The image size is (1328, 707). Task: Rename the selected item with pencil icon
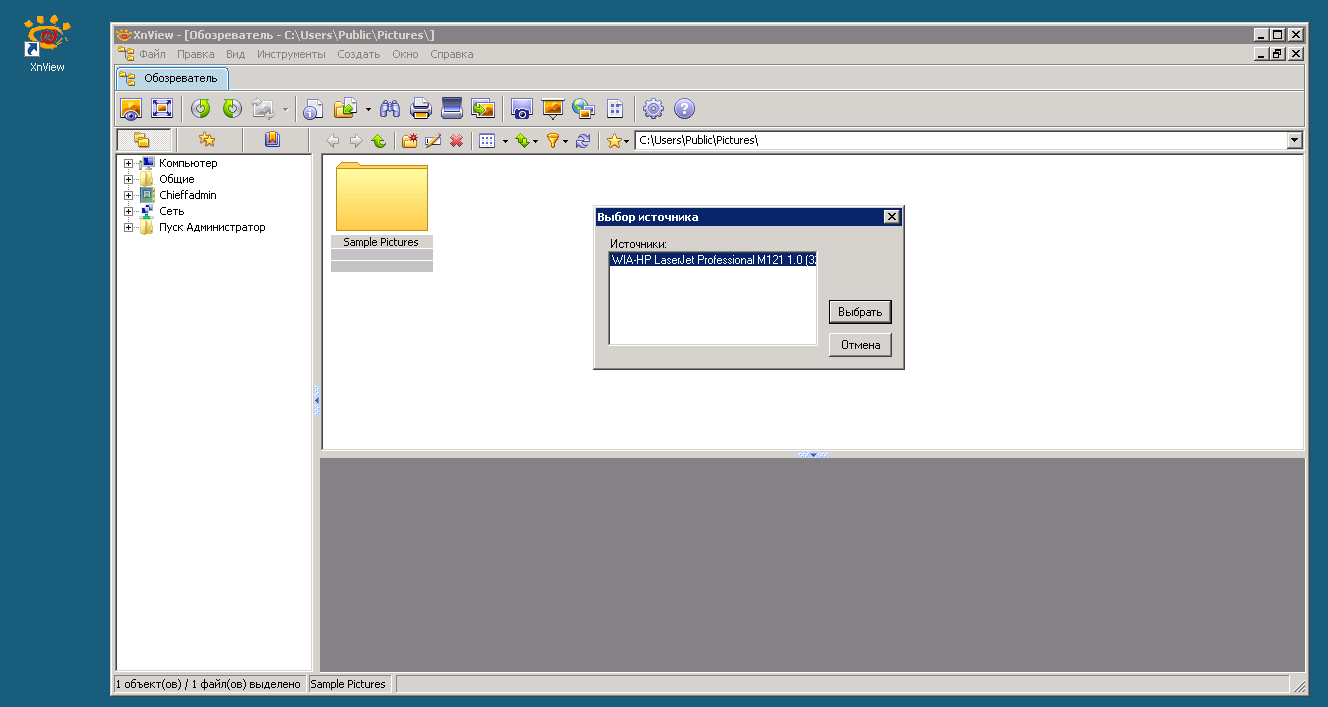(433, 141)
